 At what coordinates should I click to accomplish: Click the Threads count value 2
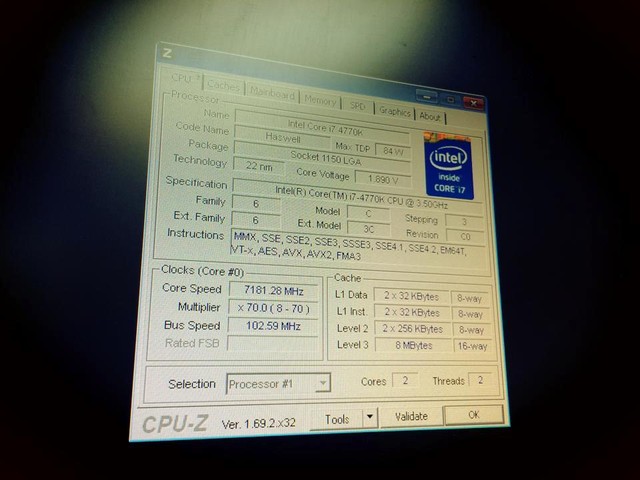pos(480,380)
